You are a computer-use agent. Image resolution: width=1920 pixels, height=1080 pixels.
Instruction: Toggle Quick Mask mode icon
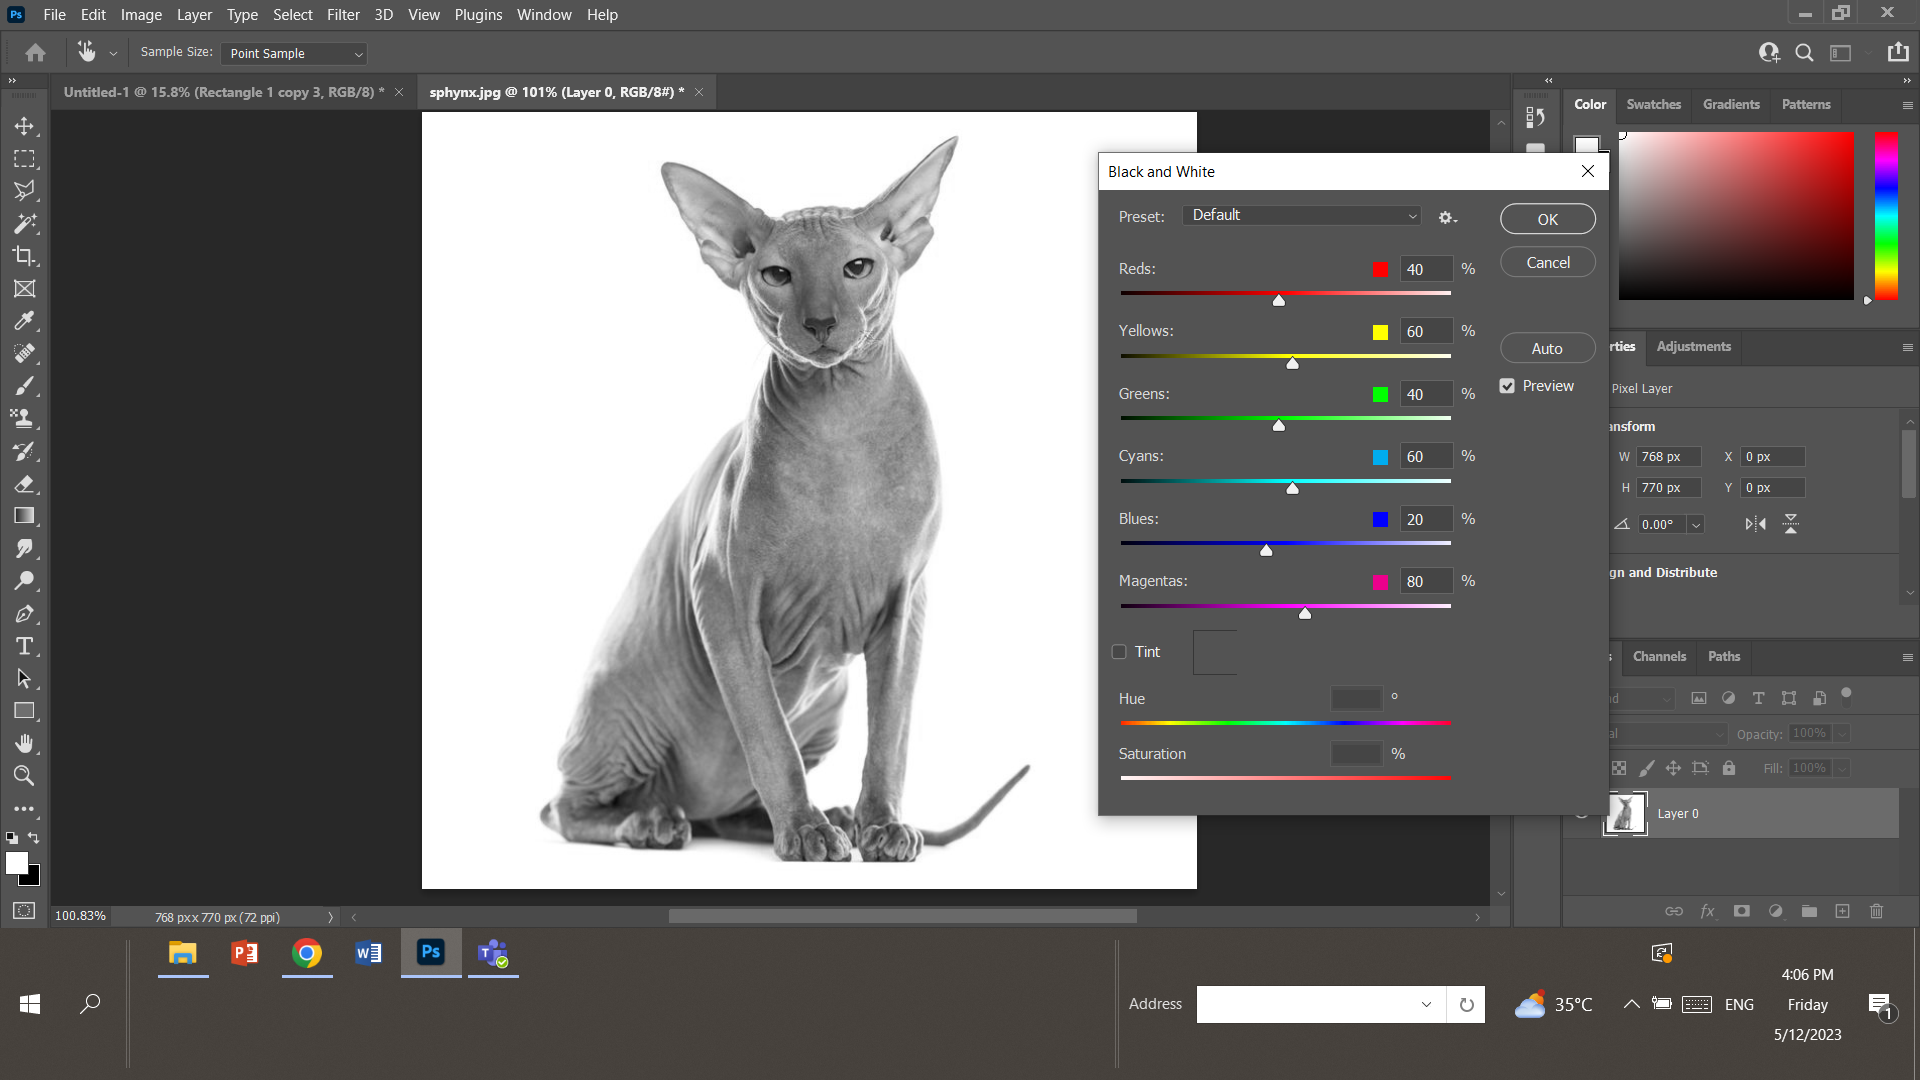pos(24,911)
